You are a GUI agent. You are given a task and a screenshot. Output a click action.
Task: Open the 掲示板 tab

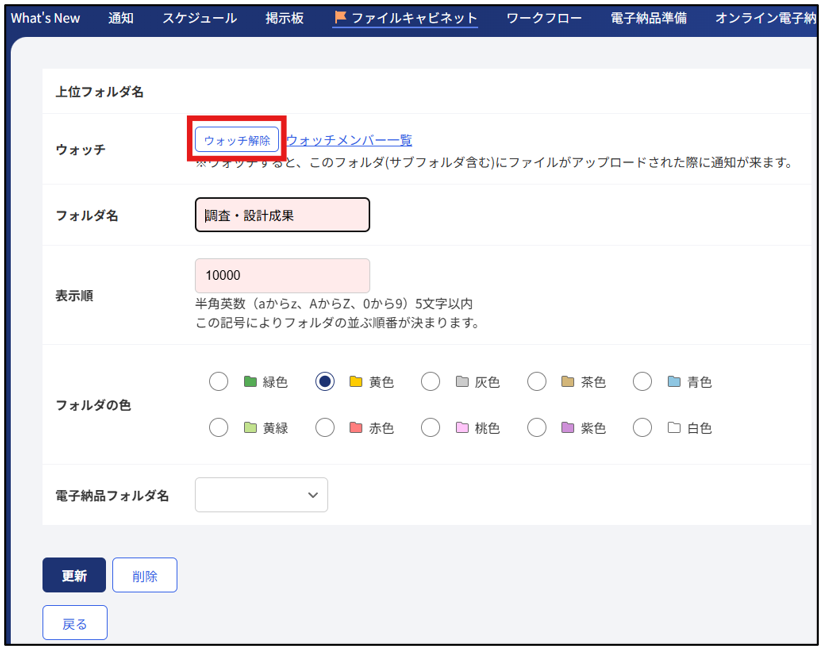pos(285,18)
